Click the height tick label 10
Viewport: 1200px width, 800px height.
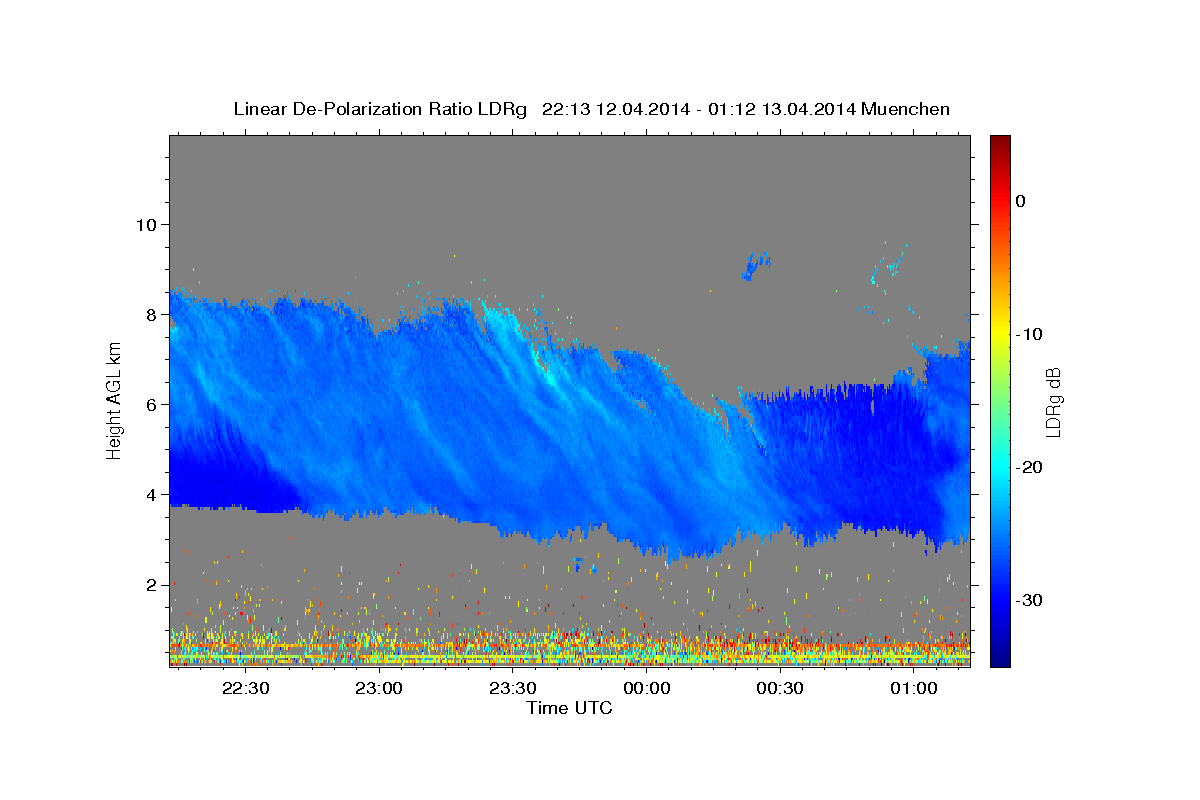(x=147, y=224)
